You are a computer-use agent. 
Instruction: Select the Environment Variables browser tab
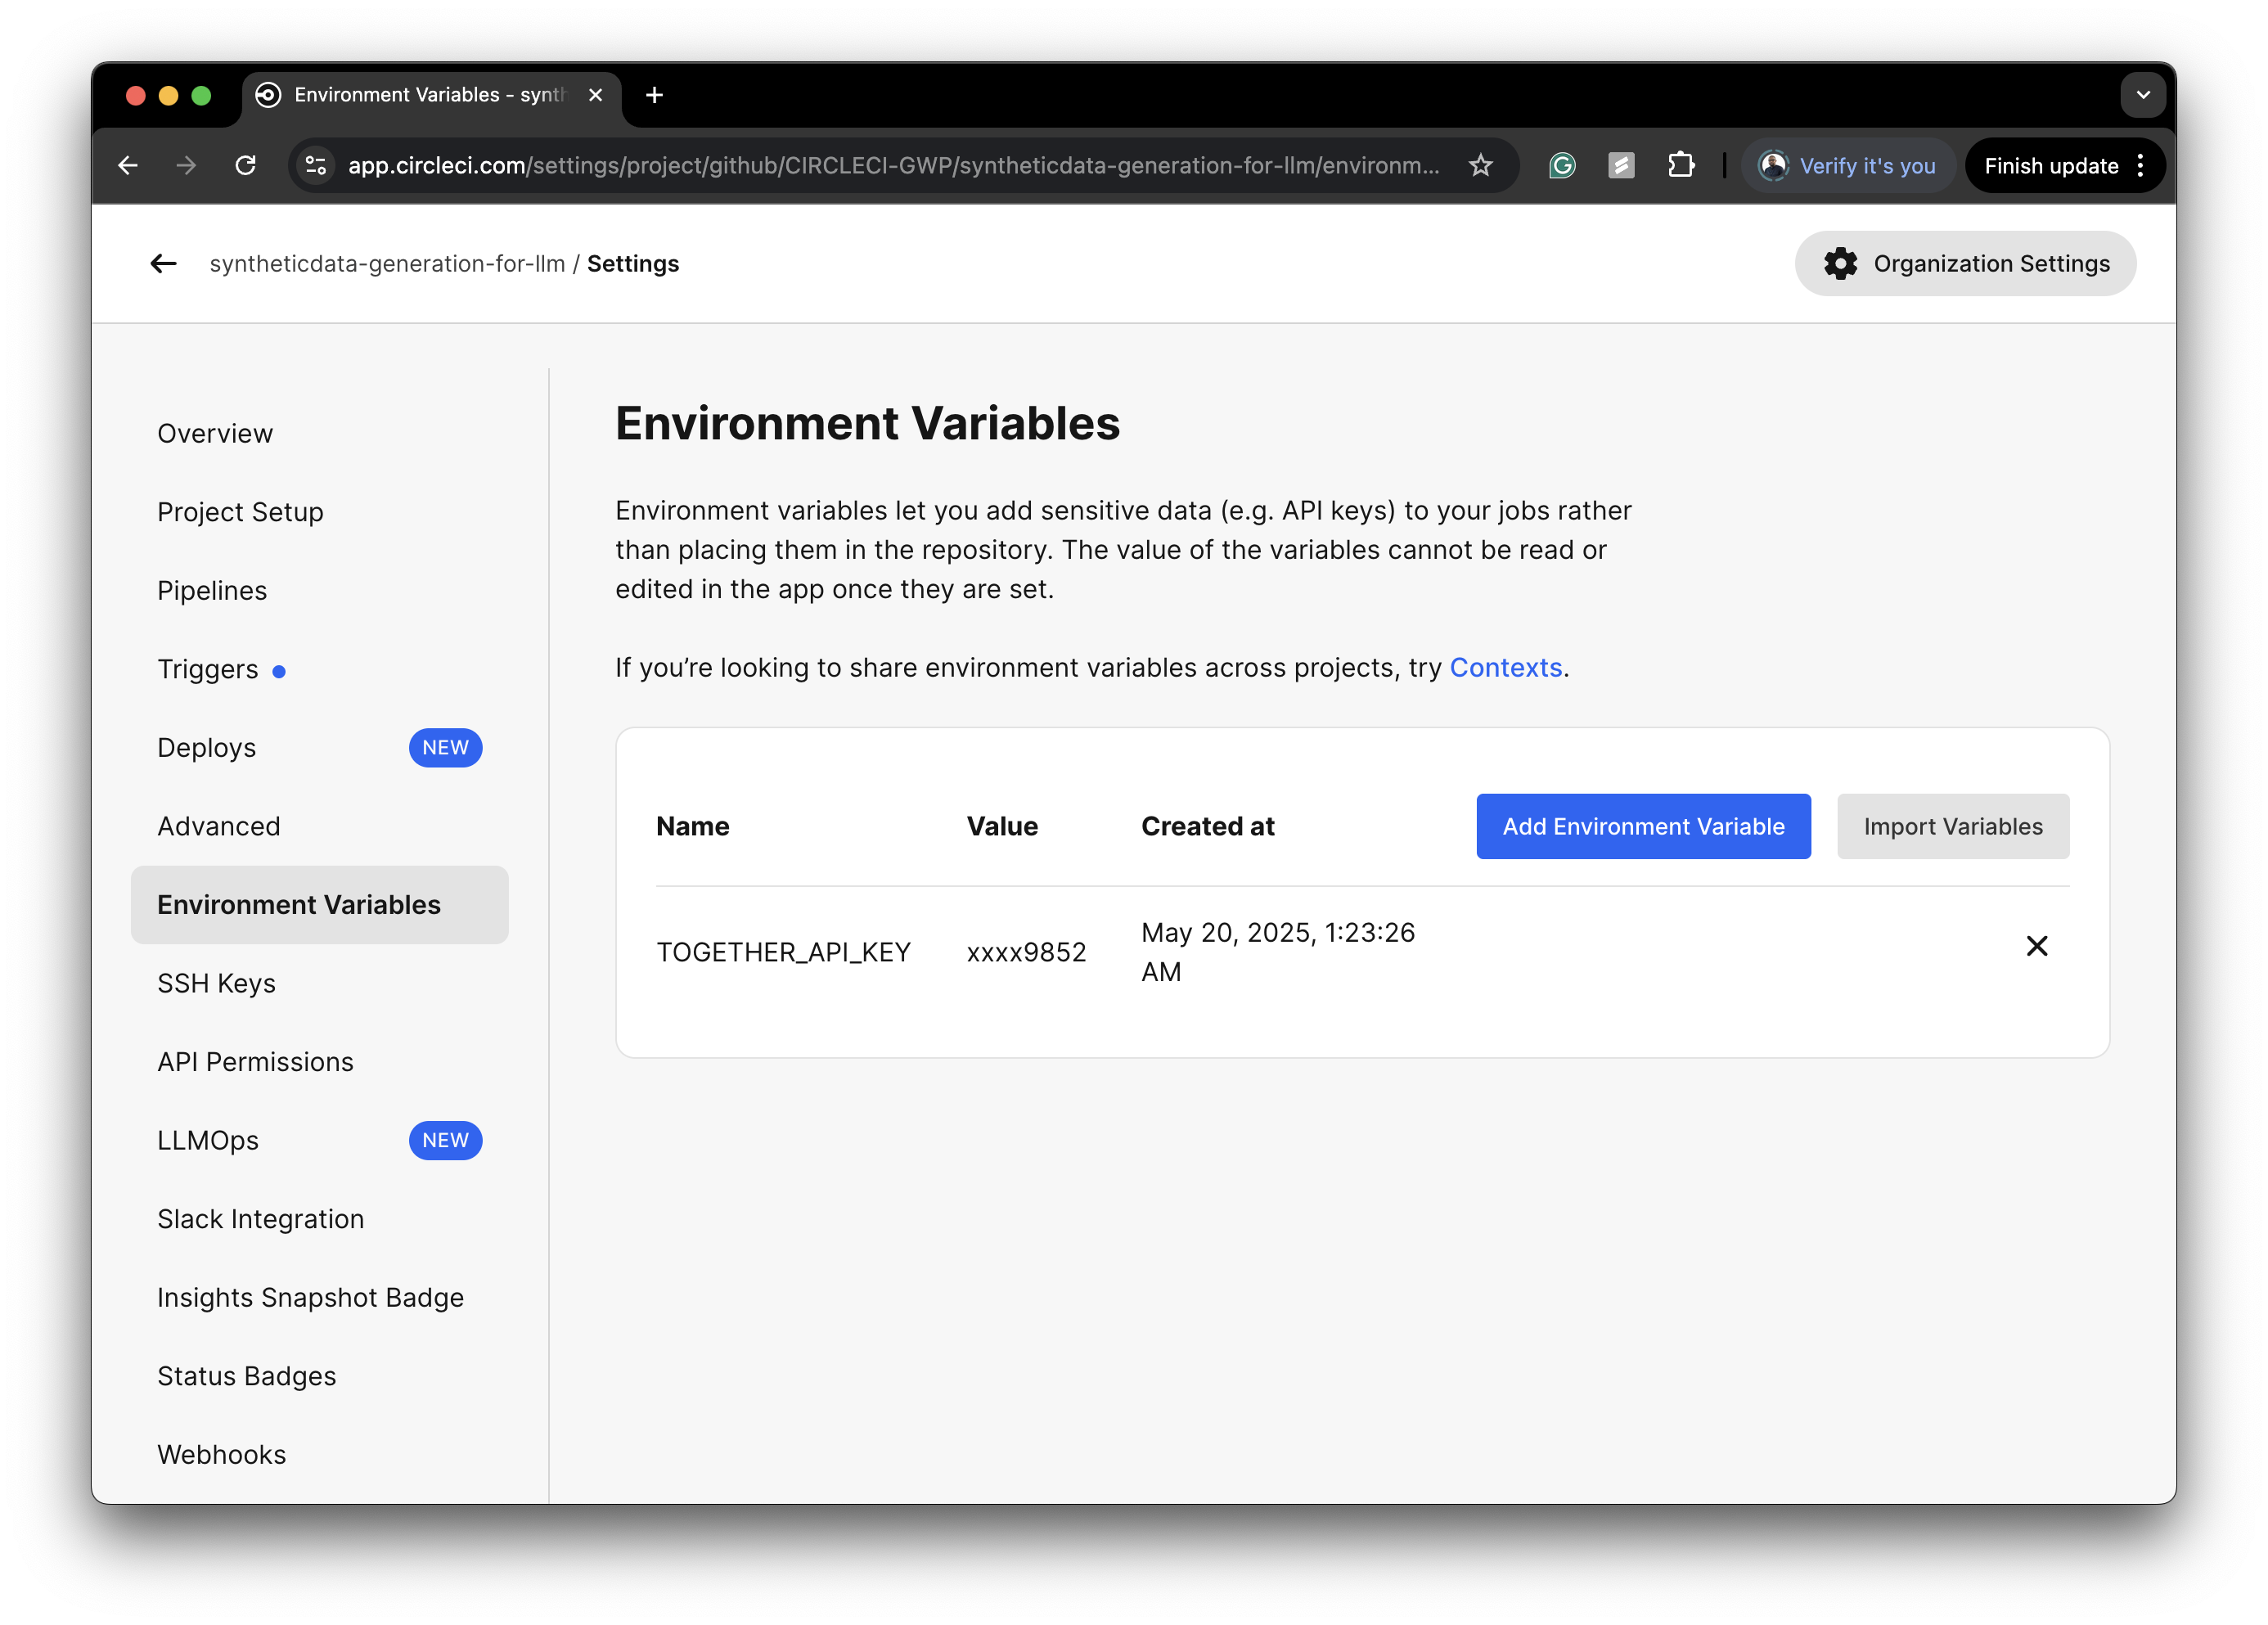420,95
